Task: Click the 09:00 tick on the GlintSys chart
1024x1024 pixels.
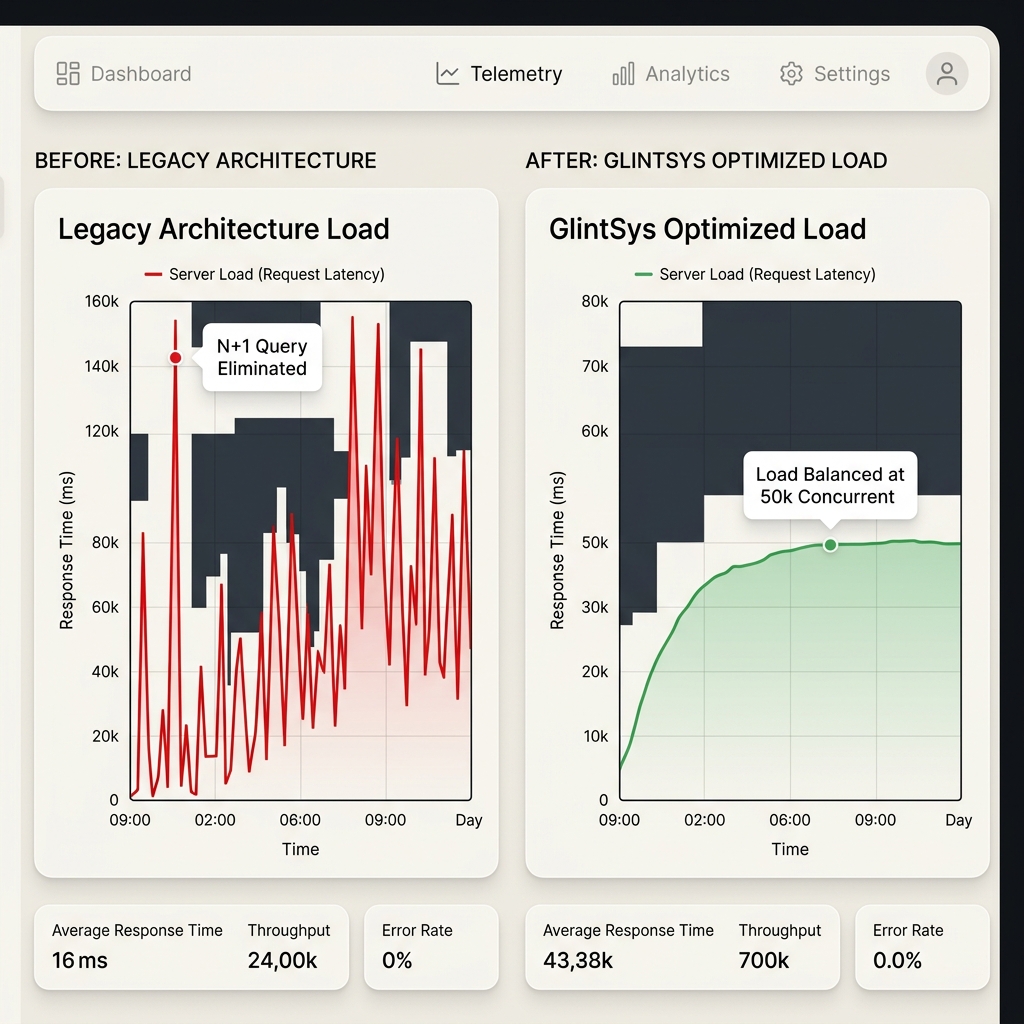Action: [620, 820]
